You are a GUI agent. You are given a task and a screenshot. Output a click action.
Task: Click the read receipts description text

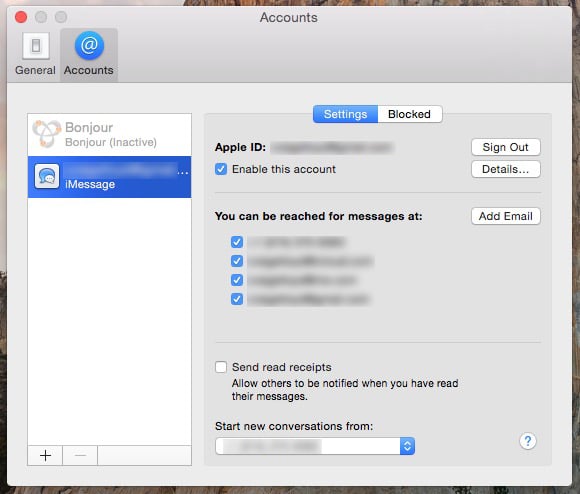tap(345, 390)
